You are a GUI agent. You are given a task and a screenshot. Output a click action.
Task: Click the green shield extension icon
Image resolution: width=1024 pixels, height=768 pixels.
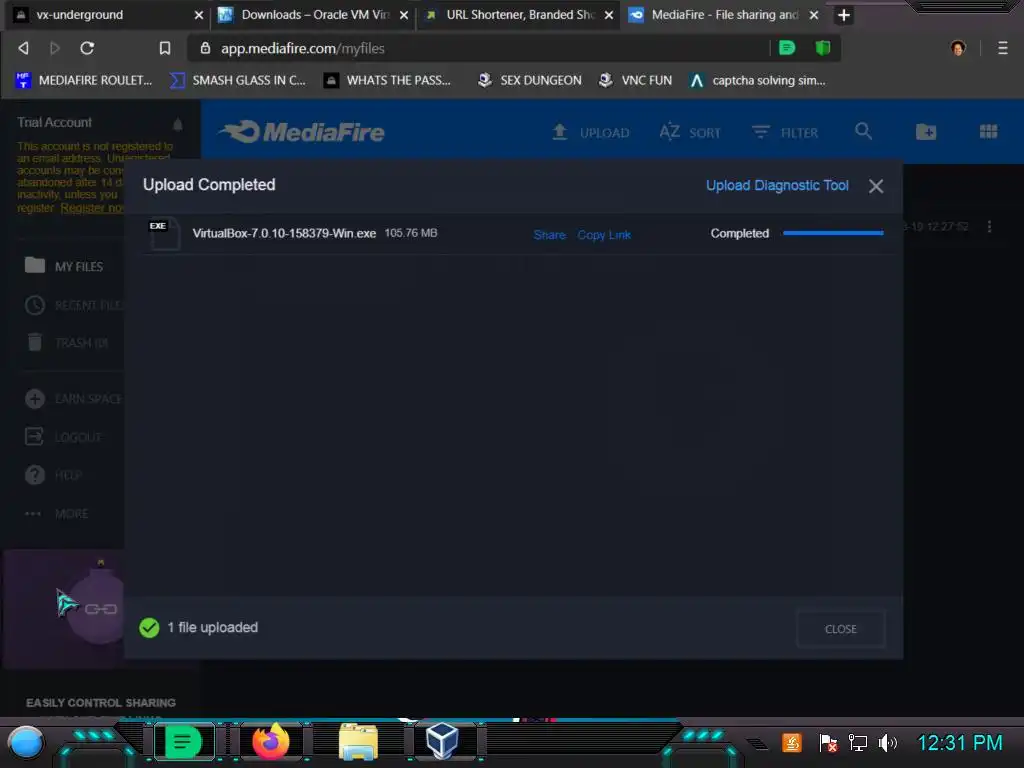click(x=822, y=48)
